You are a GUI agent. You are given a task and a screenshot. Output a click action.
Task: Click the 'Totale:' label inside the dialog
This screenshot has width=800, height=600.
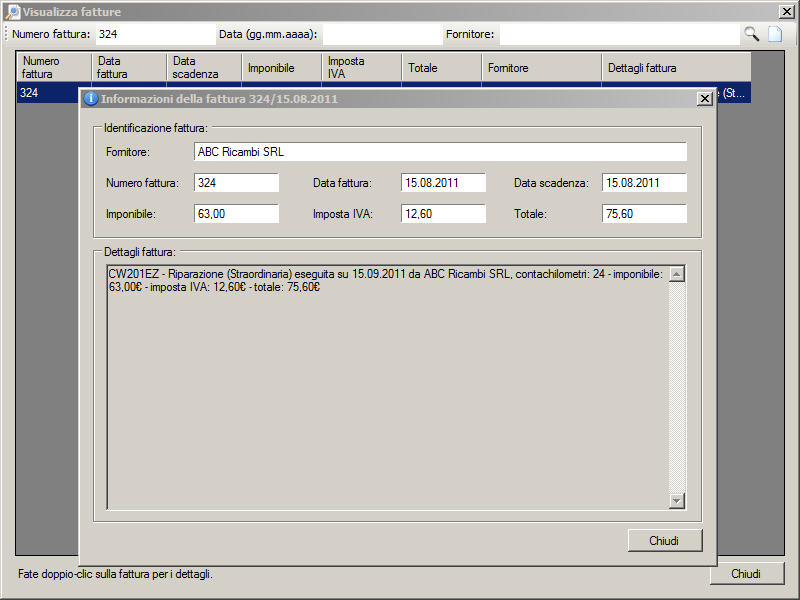[530, 214]
